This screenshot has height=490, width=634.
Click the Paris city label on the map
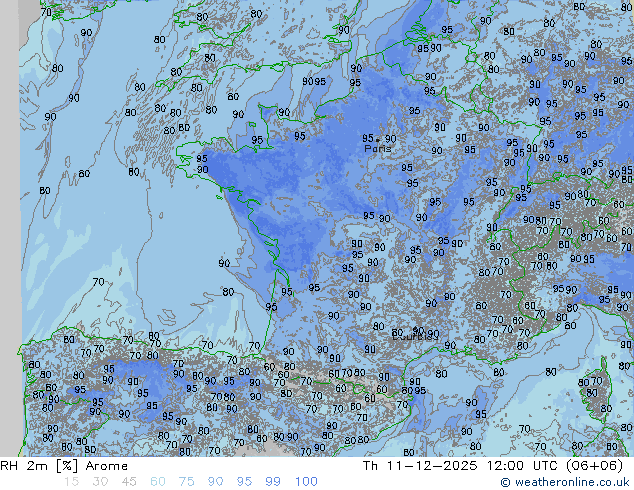click(x=378, y=148)
